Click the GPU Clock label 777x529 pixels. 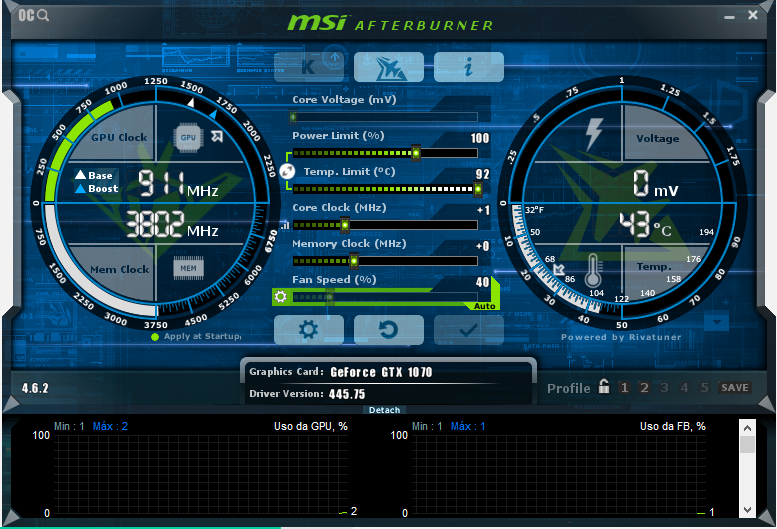tap(119, 137)
